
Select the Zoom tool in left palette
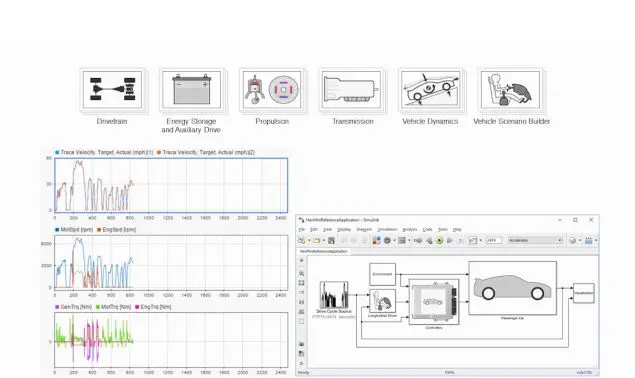(x=301, y=273)
